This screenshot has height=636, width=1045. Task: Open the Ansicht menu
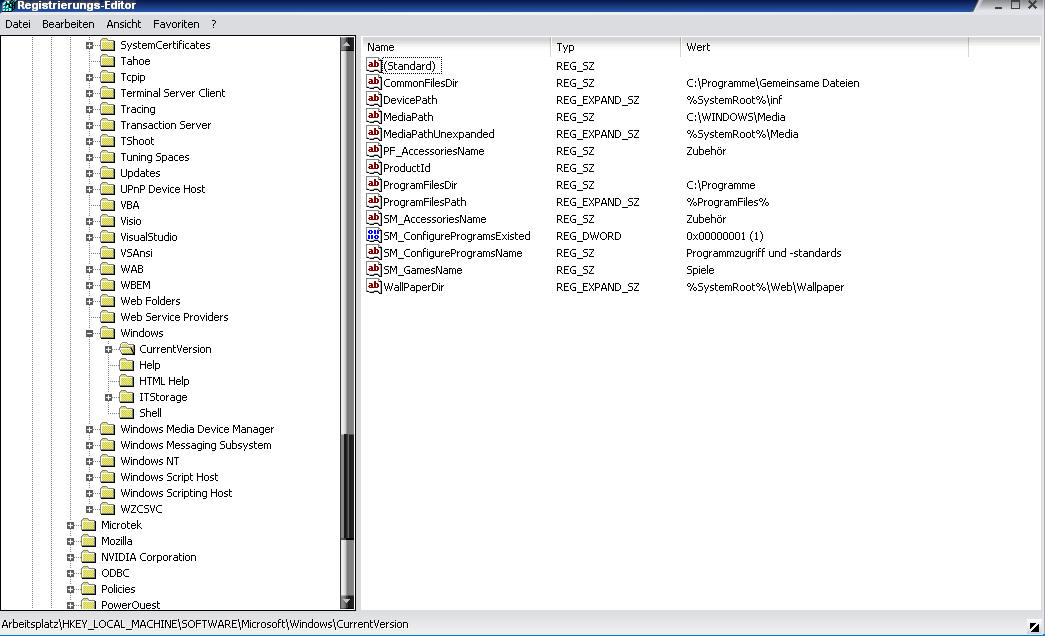[x=124, y=24]
